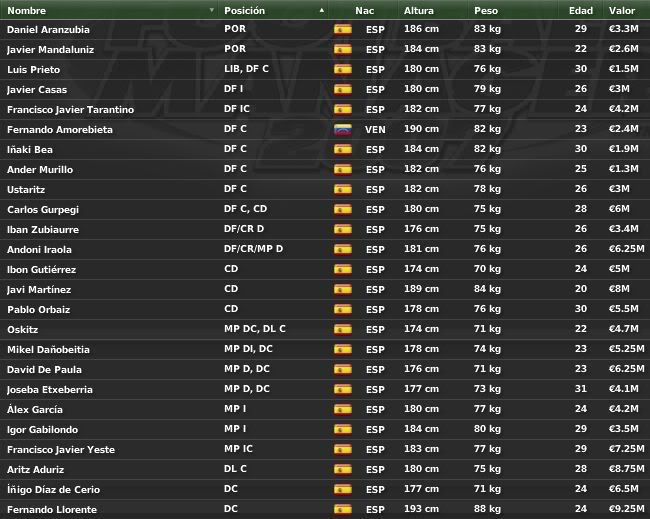Click weight 88 kg cell
The height and width of the screenshot is (519, 650).
[487, 509]
